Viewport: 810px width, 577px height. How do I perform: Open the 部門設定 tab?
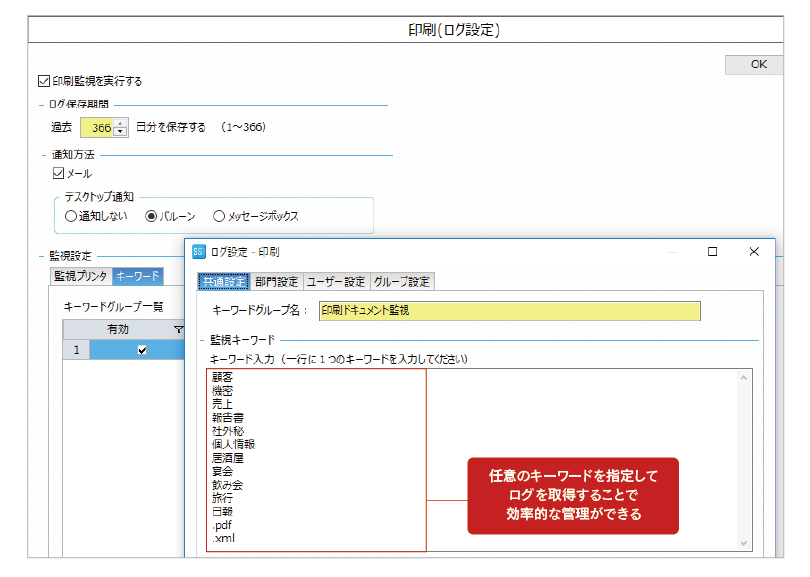pyautogui.click(x=276, y=282)
